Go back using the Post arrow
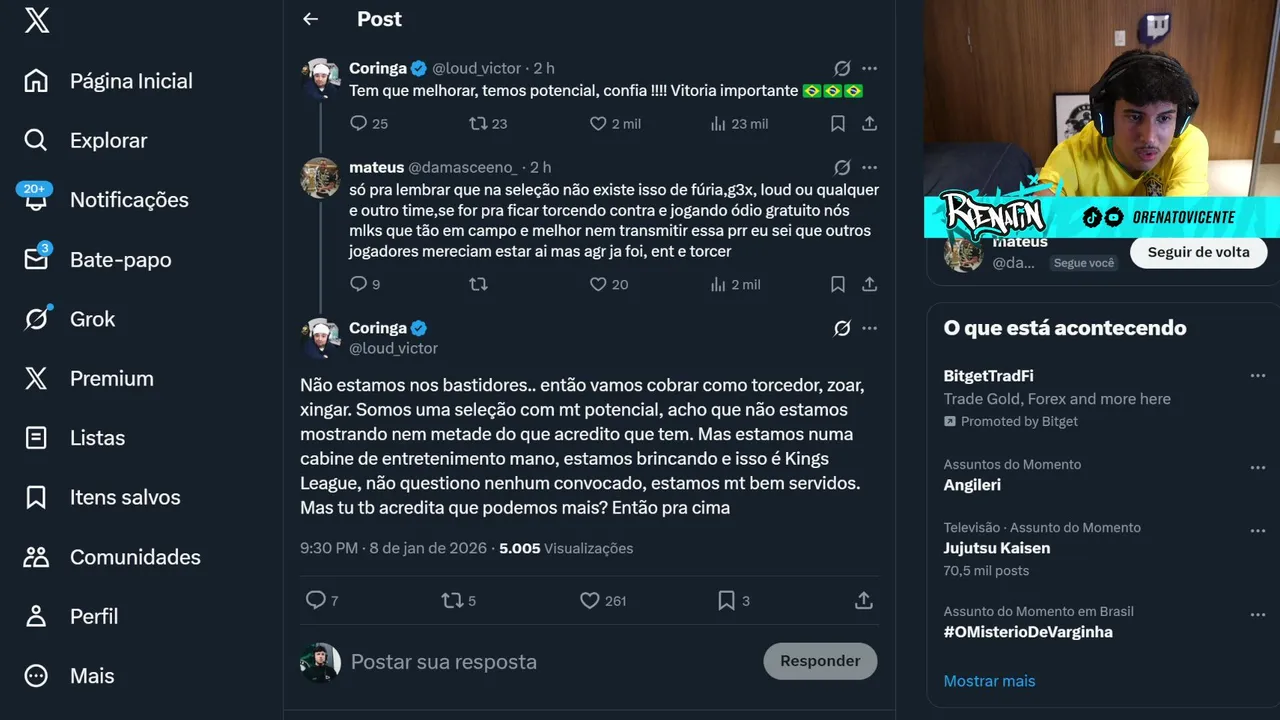The height and width of the screenshot is (720, 1280). [x=311, y=19]
